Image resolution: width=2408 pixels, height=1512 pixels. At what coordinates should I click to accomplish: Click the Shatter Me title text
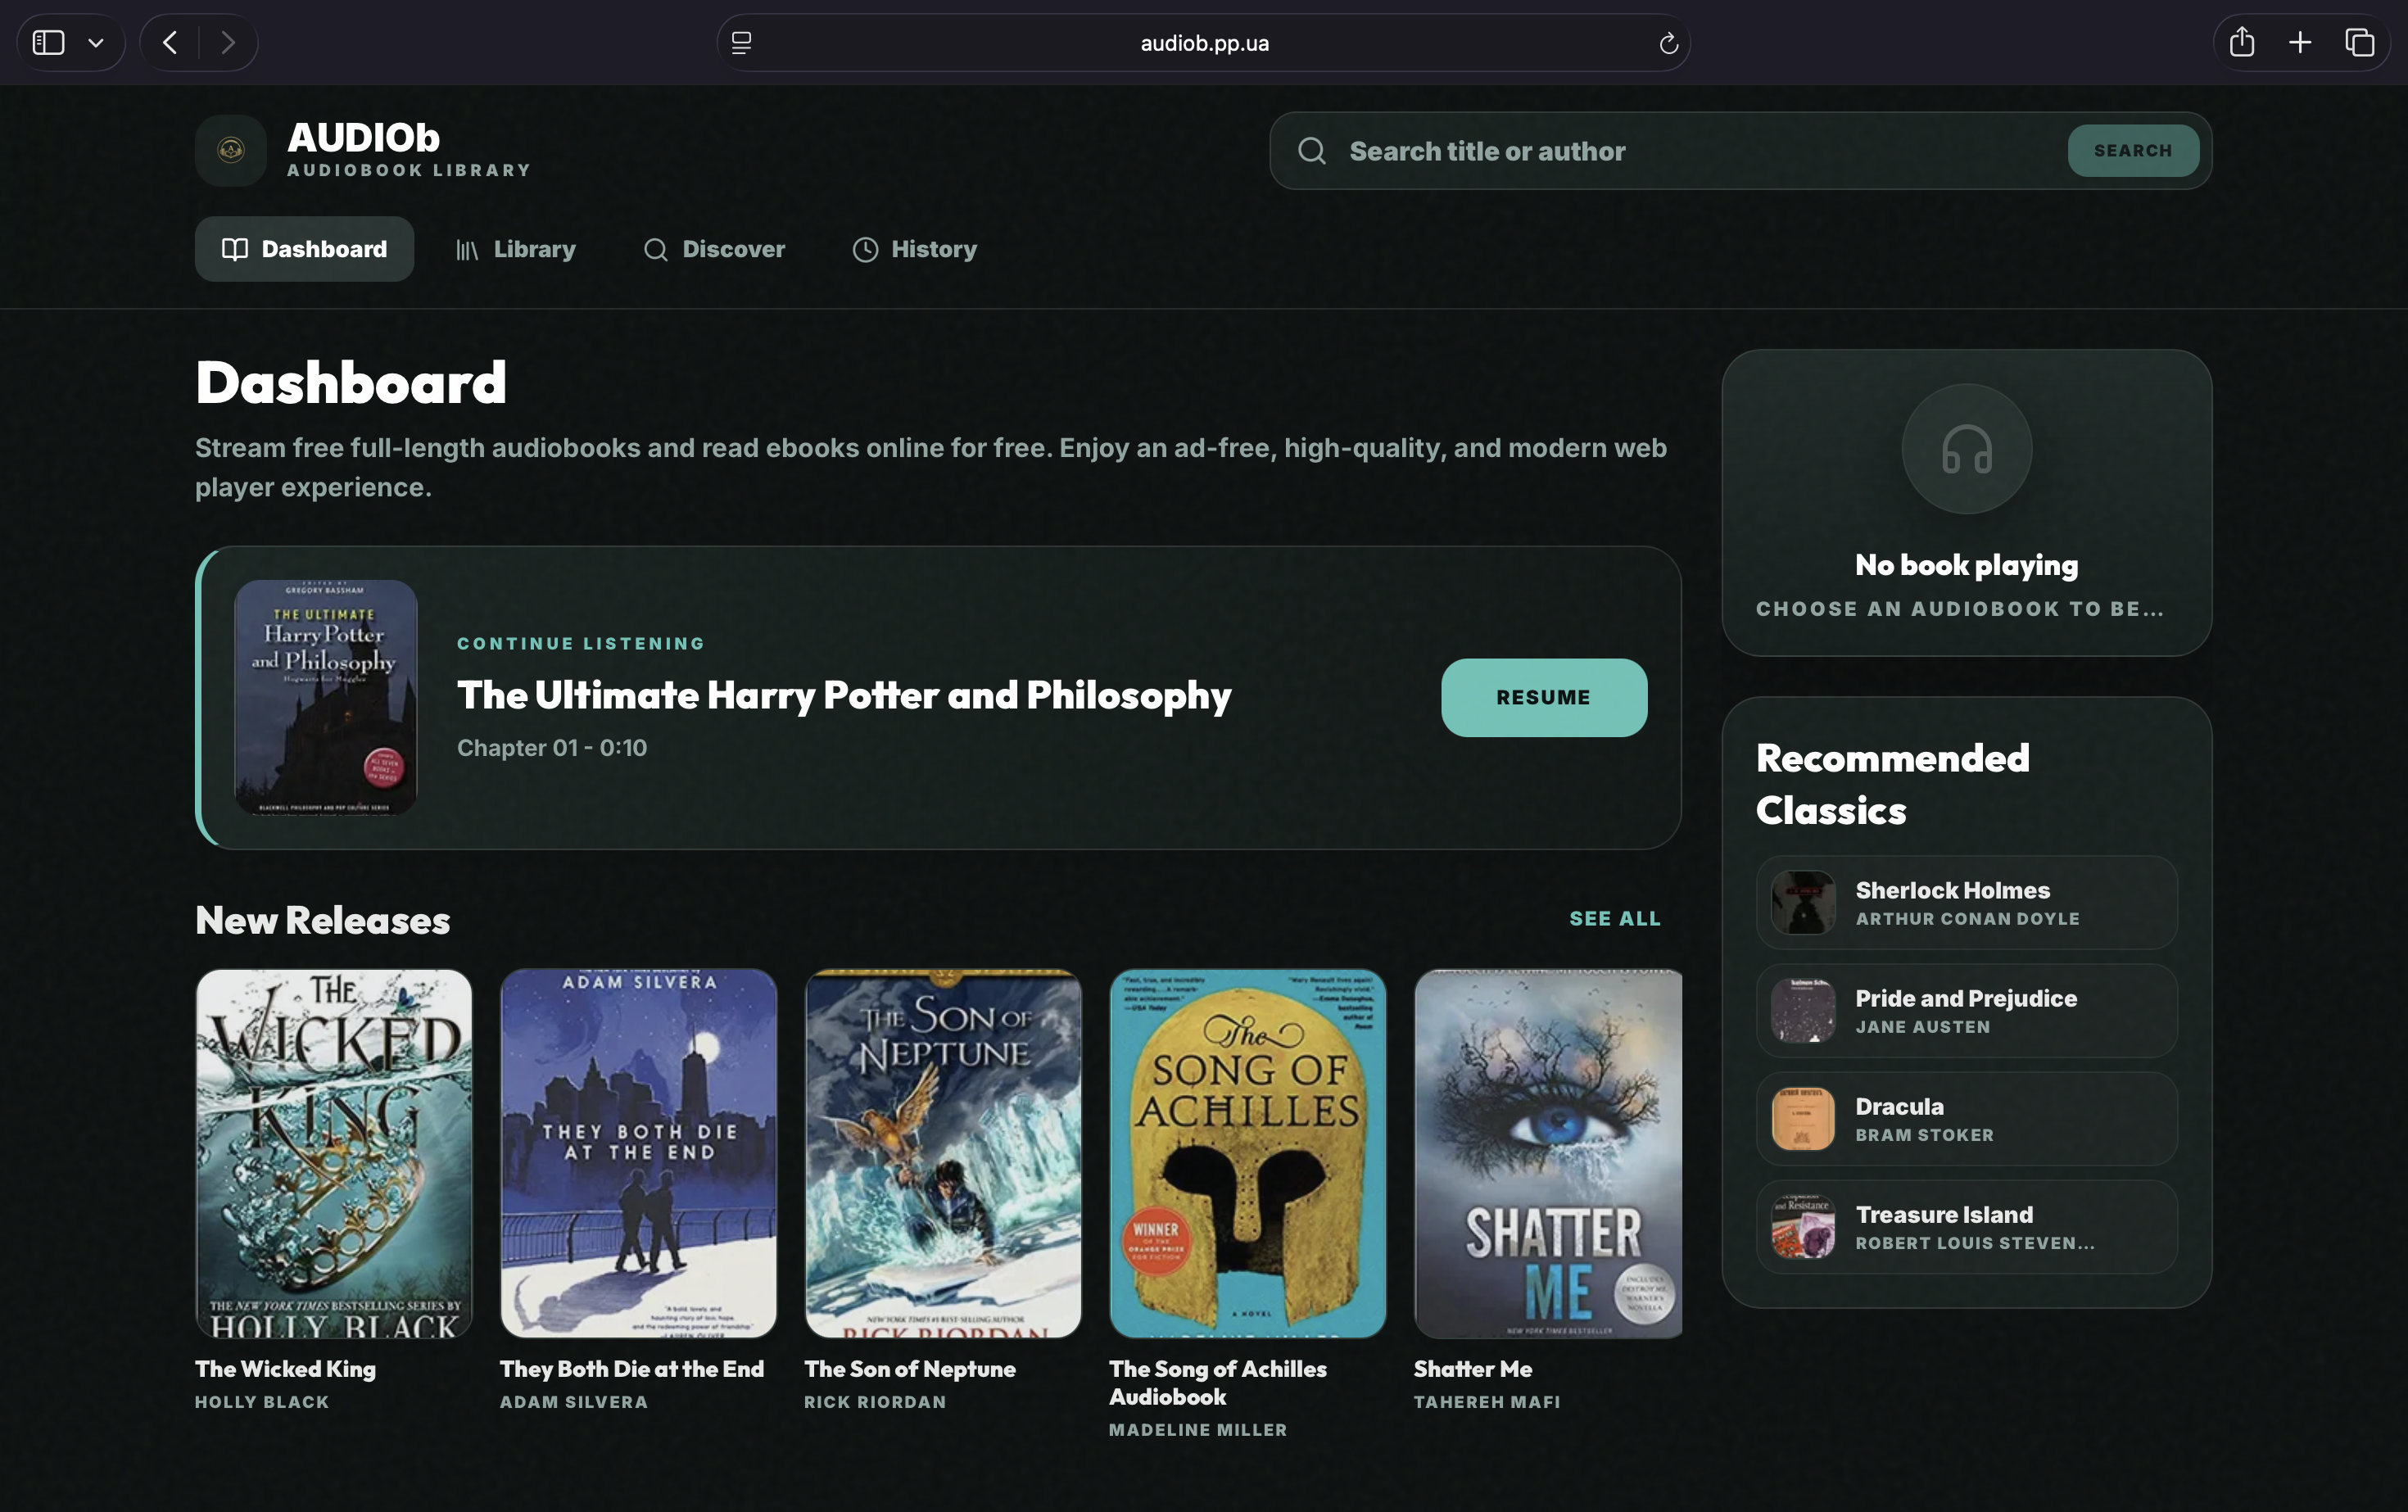(x=1473, y=1369)
